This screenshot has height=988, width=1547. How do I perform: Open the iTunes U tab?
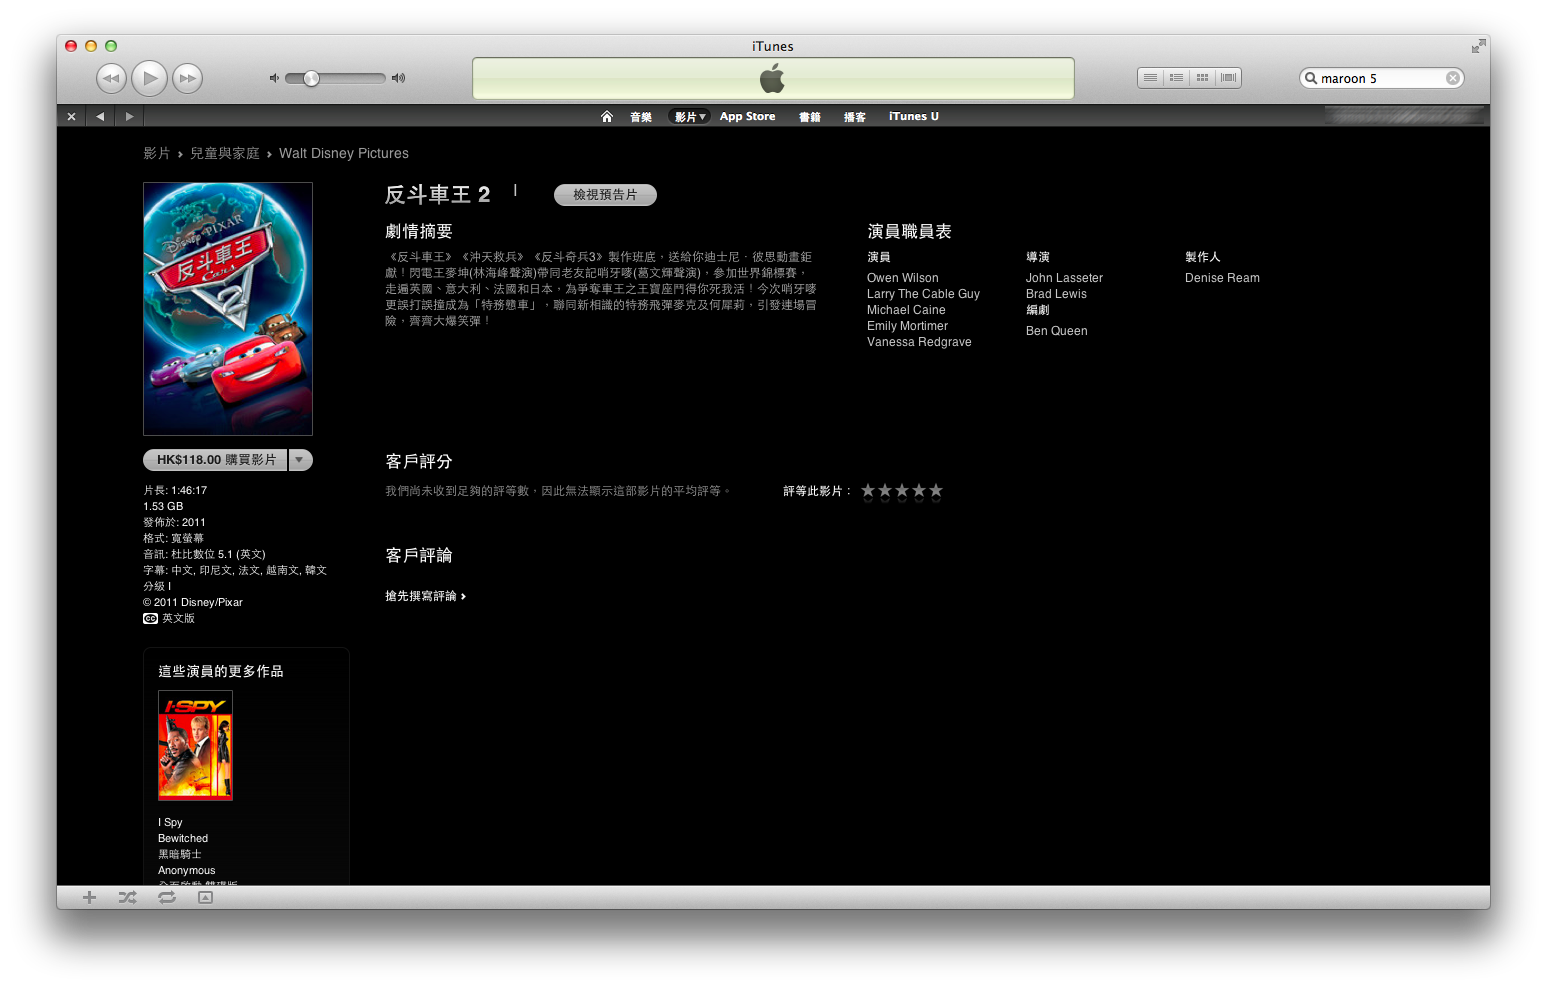913,117
